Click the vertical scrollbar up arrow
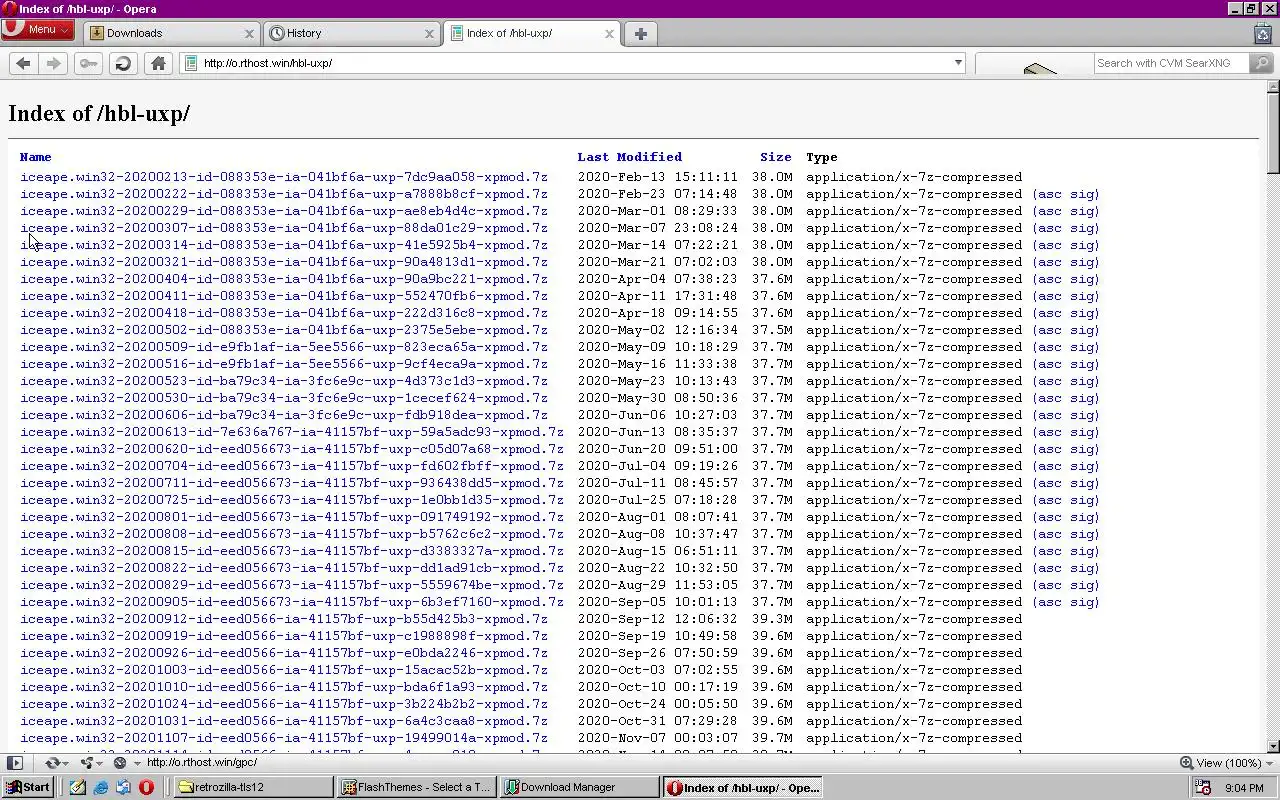1280x800 pixels. pos(1273,87)
